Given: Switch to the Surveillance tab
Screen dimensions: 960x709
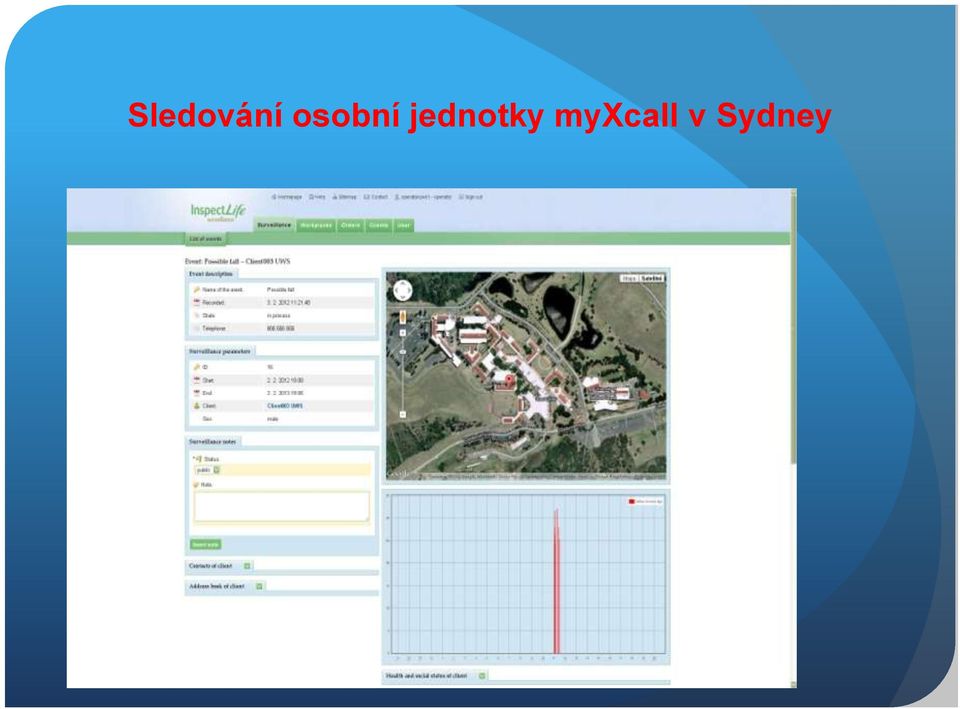Looking at the screenshot, I should coord(274,225).
